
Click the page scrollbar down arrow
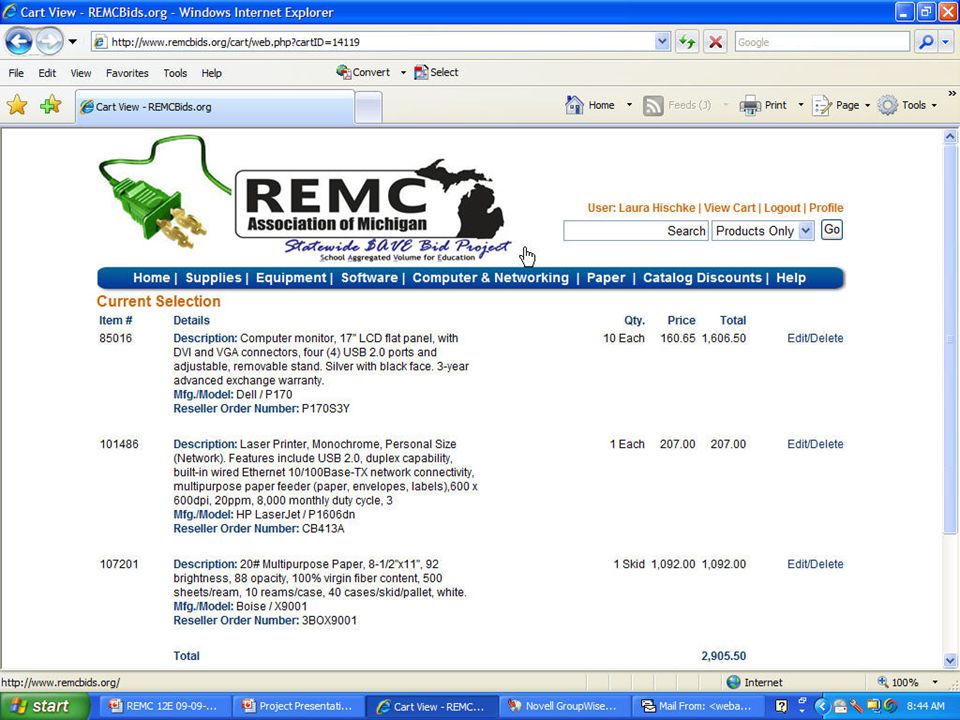point(950,660)
